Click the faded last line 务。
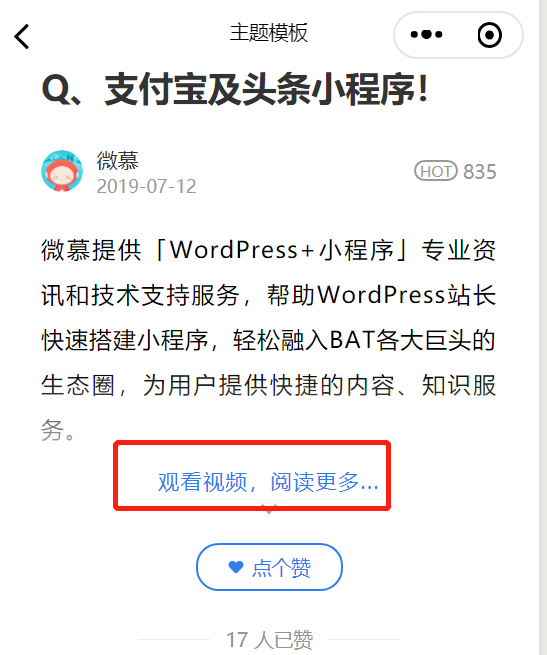 (x=58, y=430)
